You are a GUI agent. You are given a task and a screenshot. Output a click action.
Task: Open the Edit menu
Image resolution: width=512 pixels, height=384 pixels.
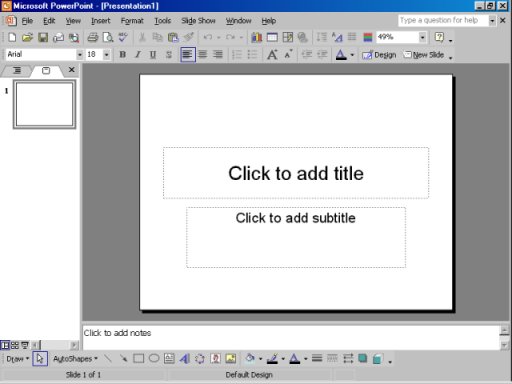coord(49,21)
